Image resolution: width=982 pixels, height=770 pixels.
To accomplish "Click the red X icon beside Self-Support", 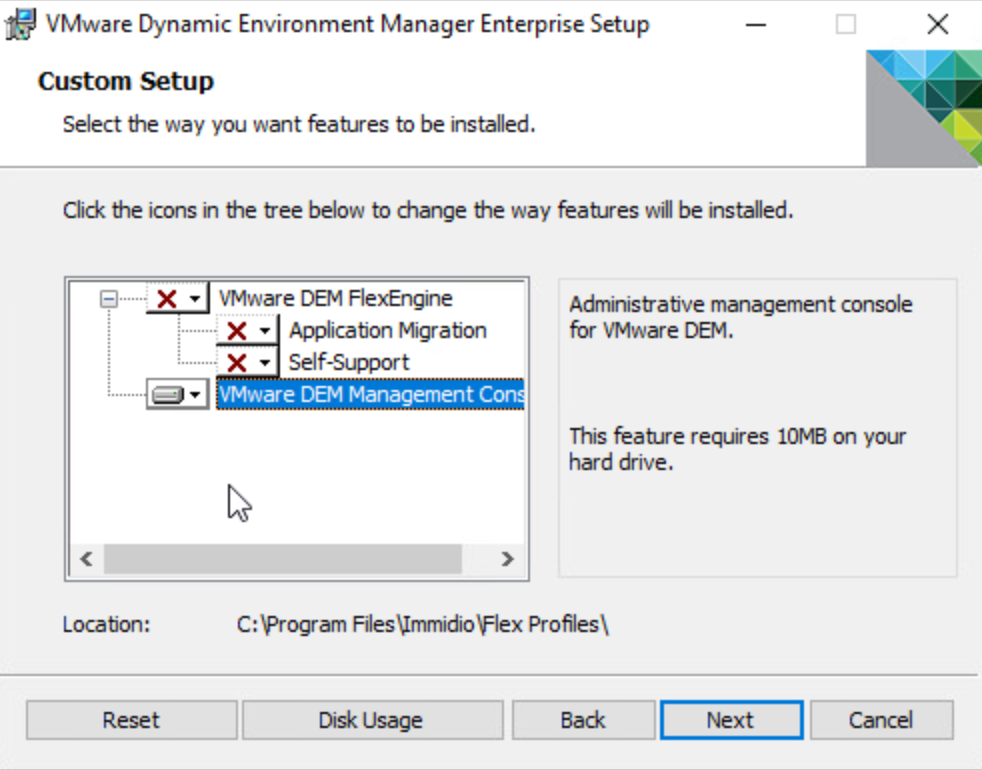I will [x=237, y=362].
